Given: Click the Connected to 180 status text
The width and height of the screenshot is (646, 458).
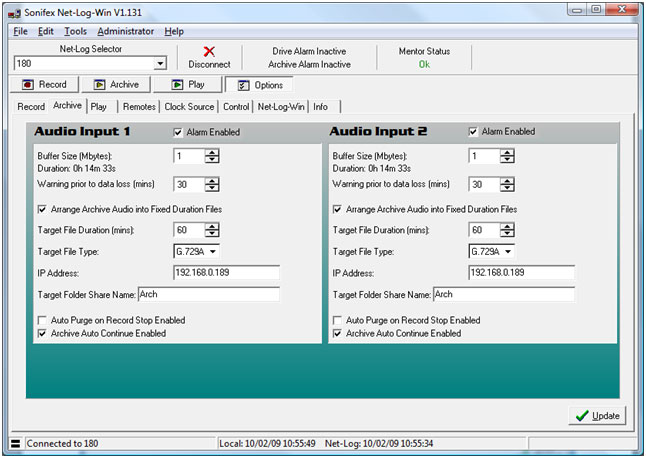Looking at the screenshot, I should coord(62,444).
